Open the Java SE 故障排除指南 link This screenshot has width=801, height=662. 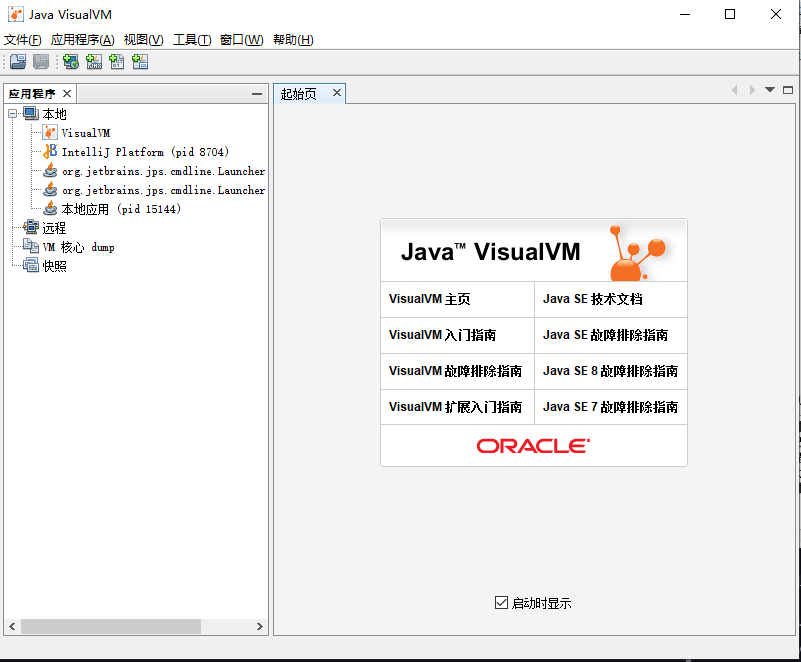coord(605,335)
